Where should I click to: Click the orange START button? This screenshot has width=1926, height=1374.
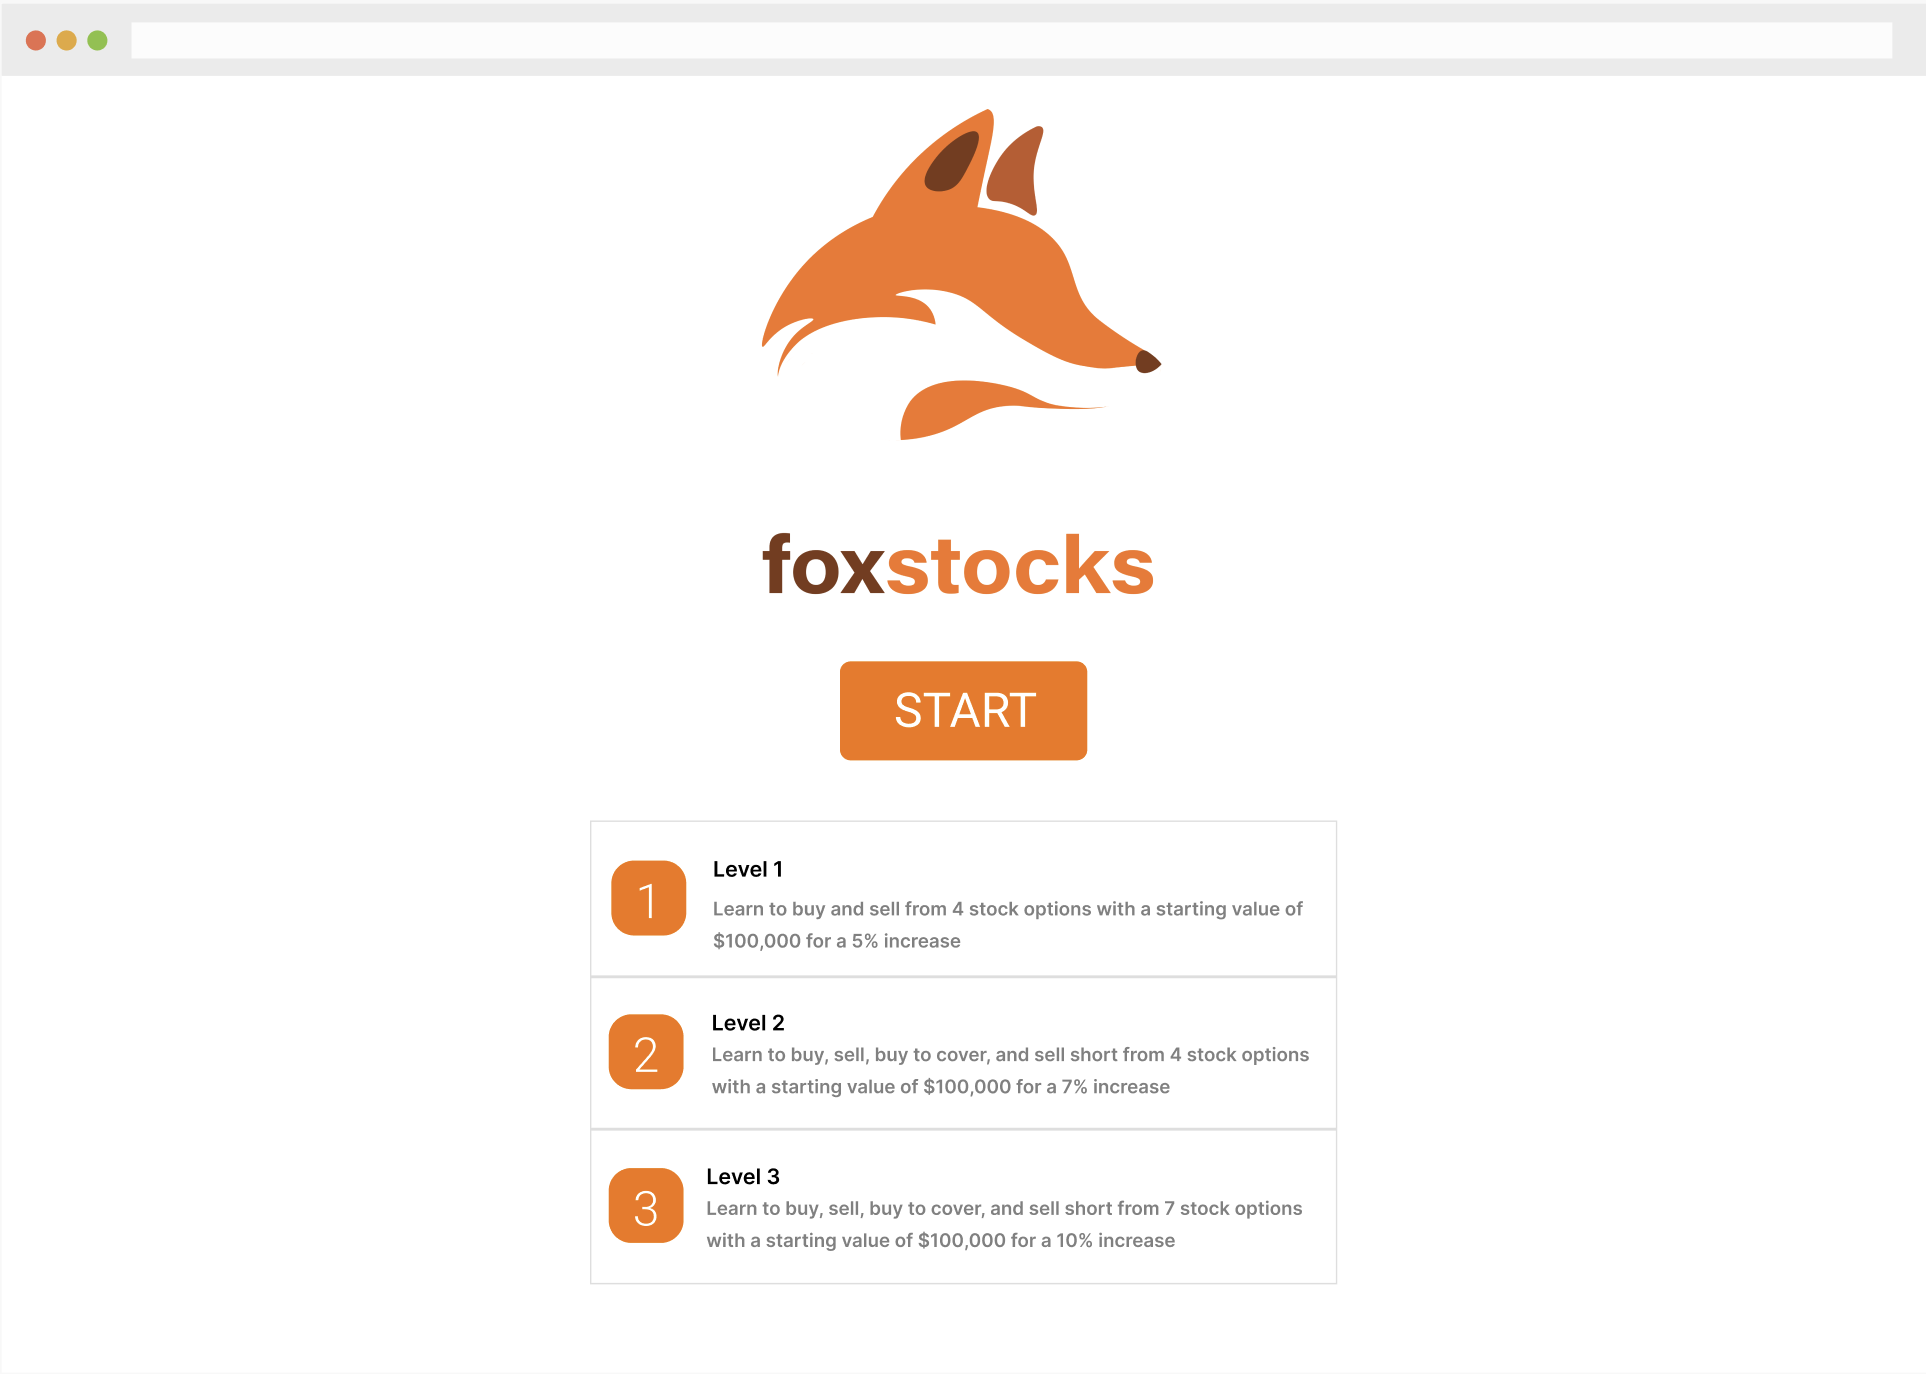click(x=963, y=710)
